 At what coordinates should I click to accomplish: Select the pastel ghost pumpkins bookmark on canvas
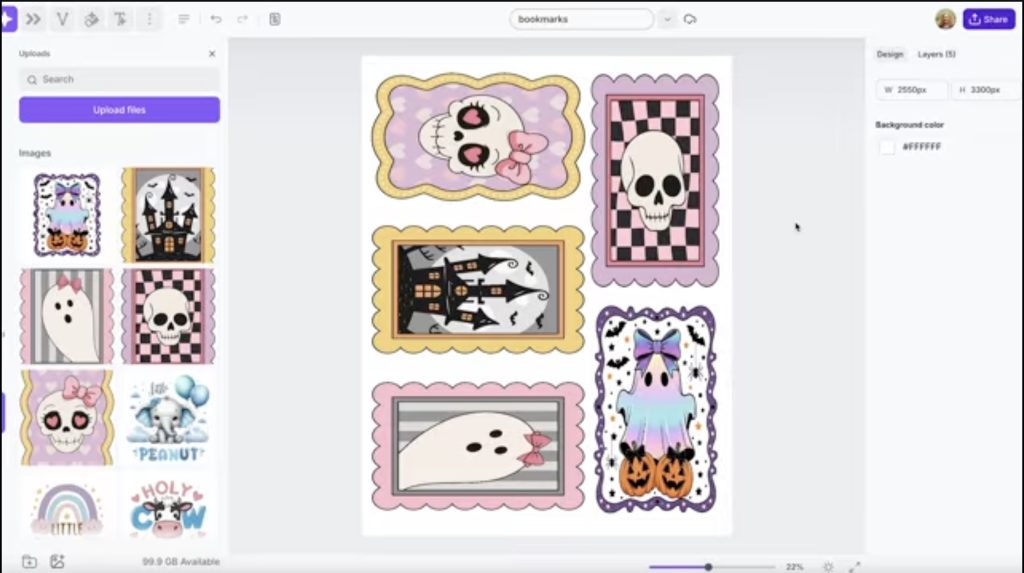pyautogui.click(x=656, y=410)
